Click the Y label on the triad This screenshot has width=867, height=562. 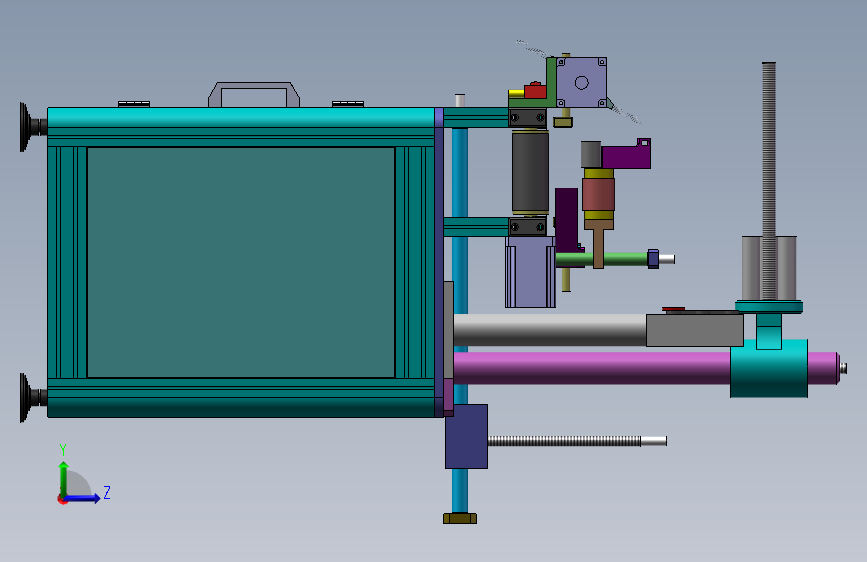pyautogui.click(x=63, y=450)
